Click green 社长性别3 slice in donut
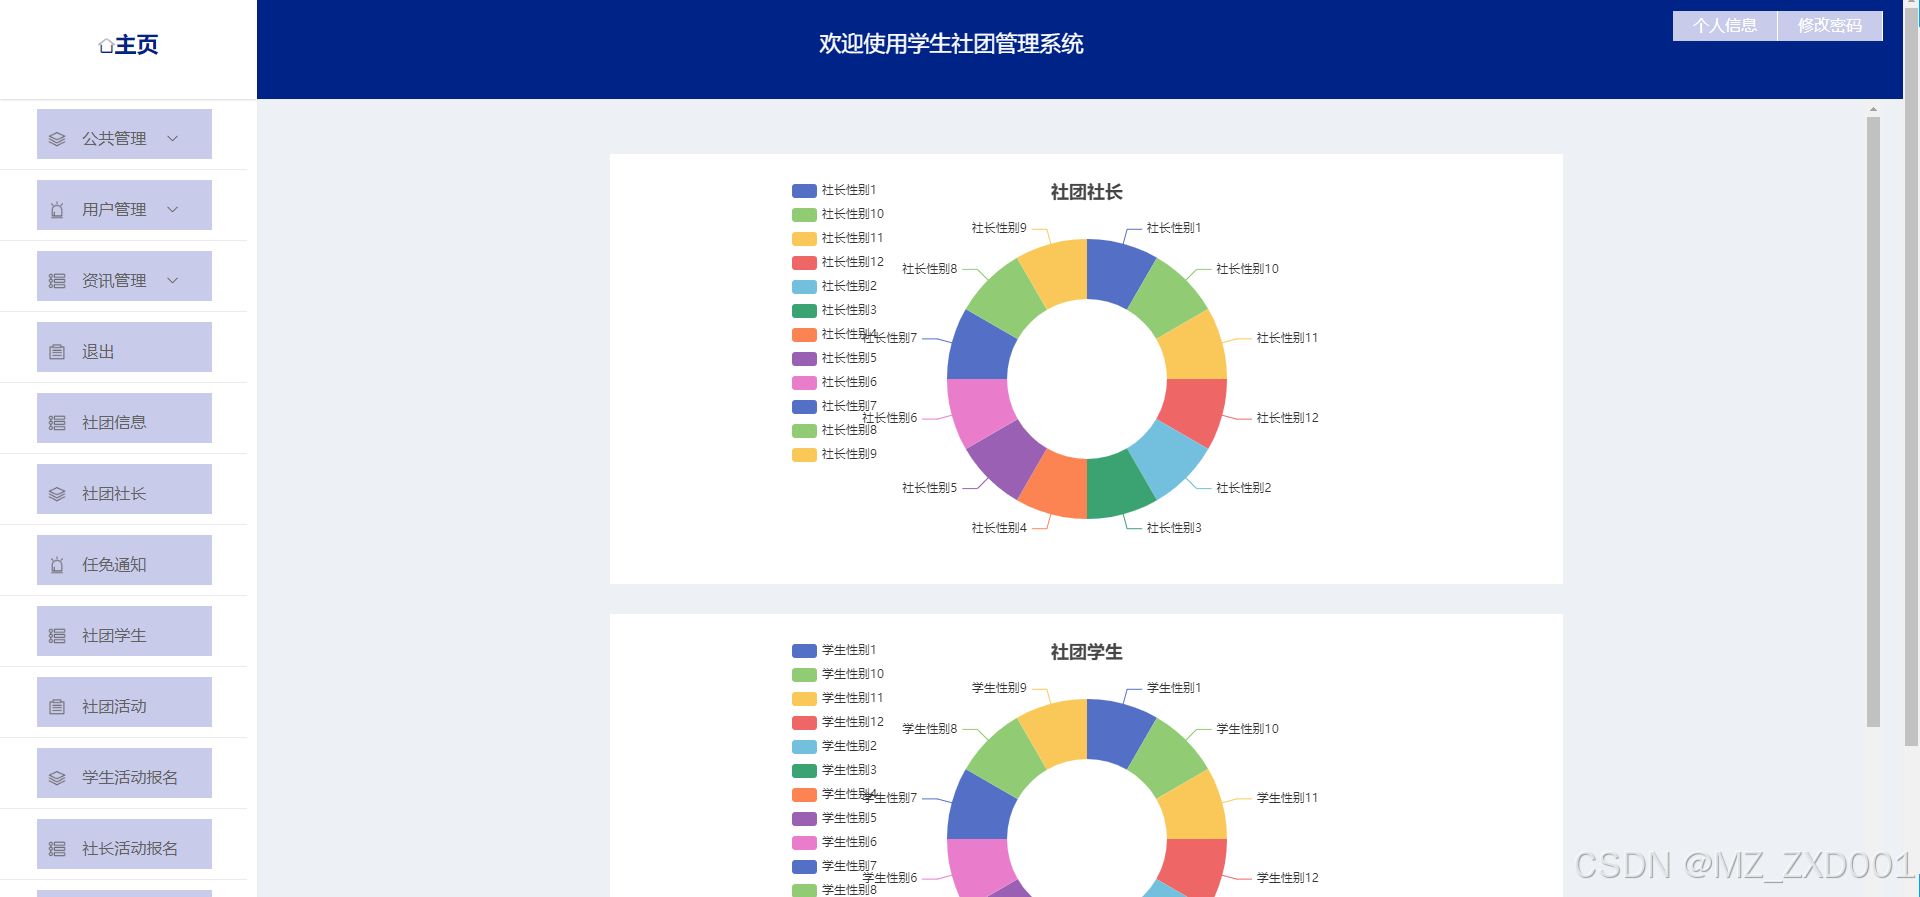1920x897 pixels. (x=1115, y=484)
